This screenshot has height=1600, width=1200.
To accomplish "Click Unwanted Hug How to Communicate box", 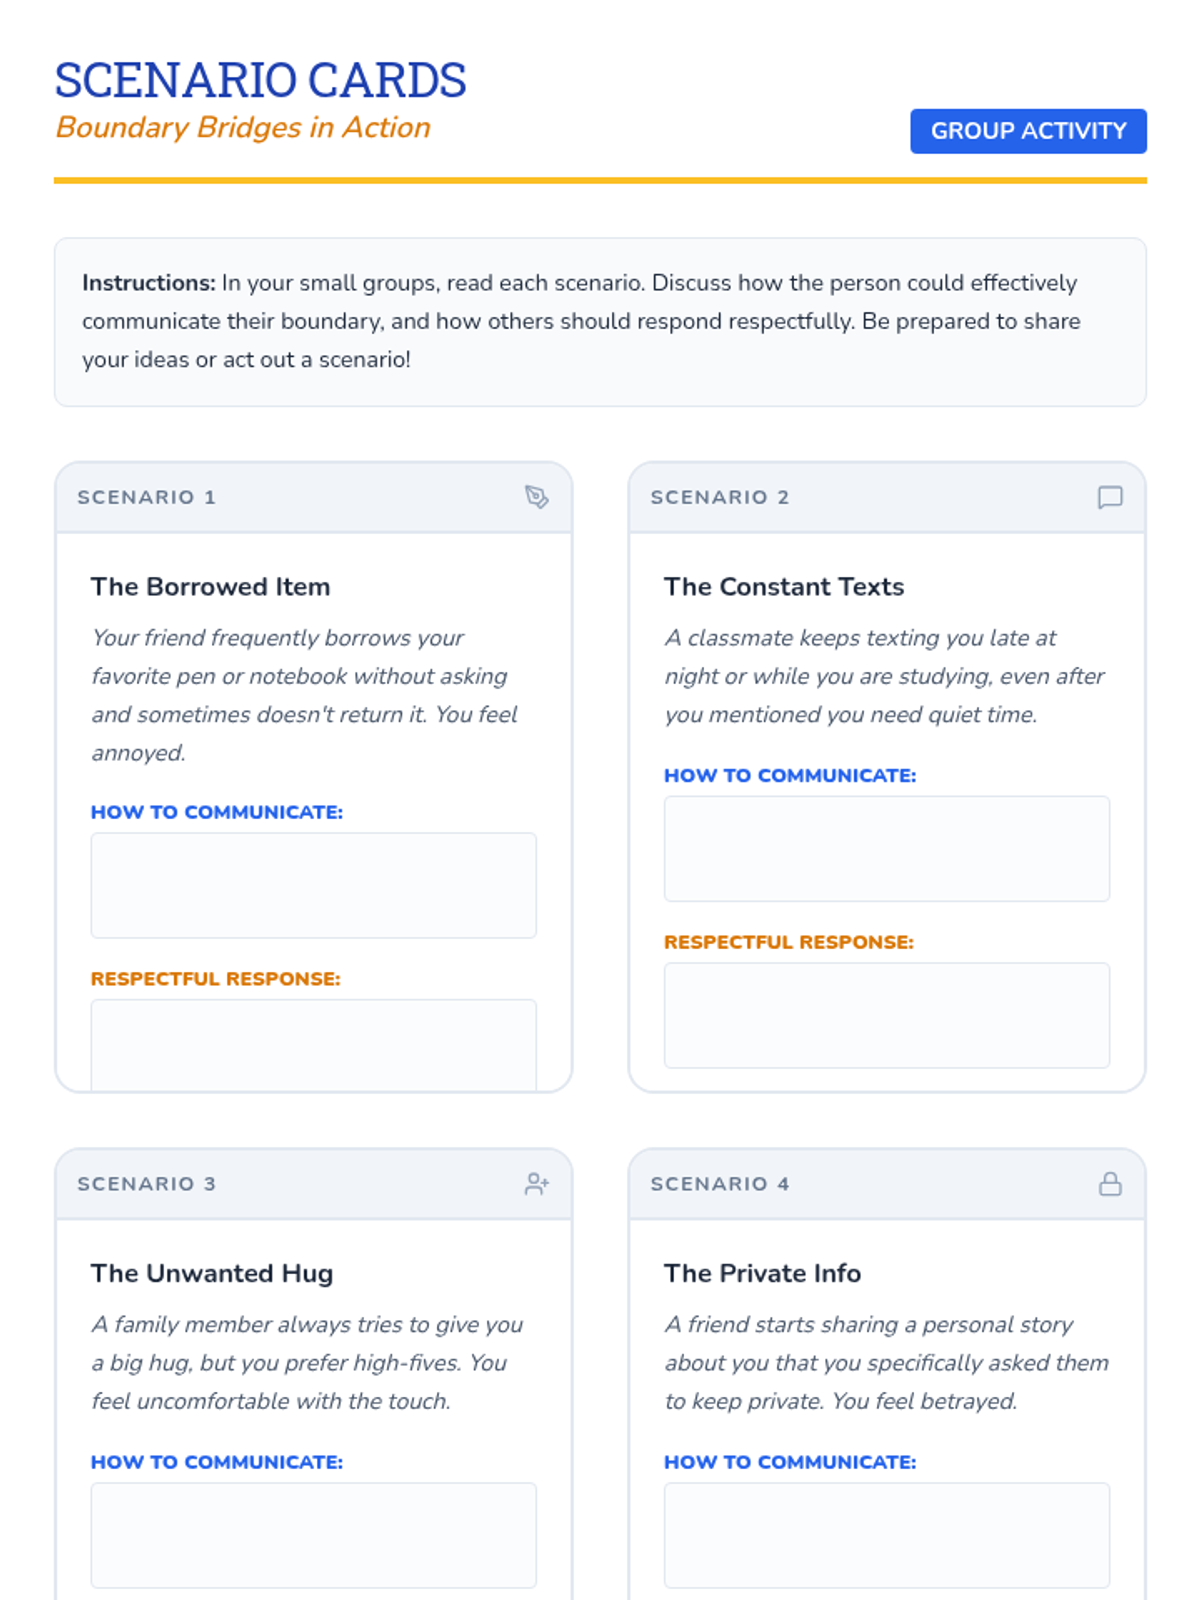I will pos(313,1535).
